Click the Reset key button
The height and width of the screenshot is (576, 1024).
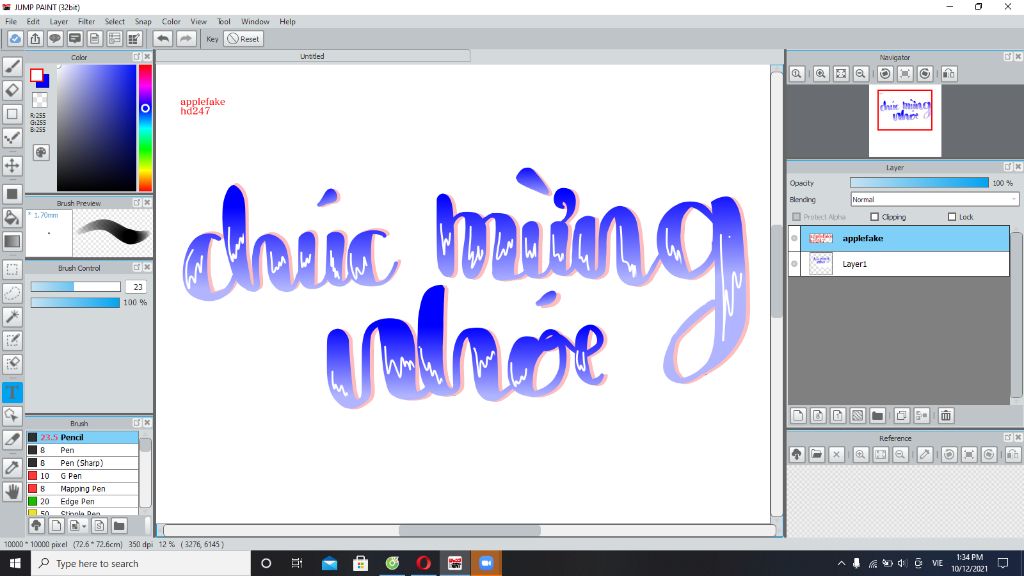coord(243,39)
